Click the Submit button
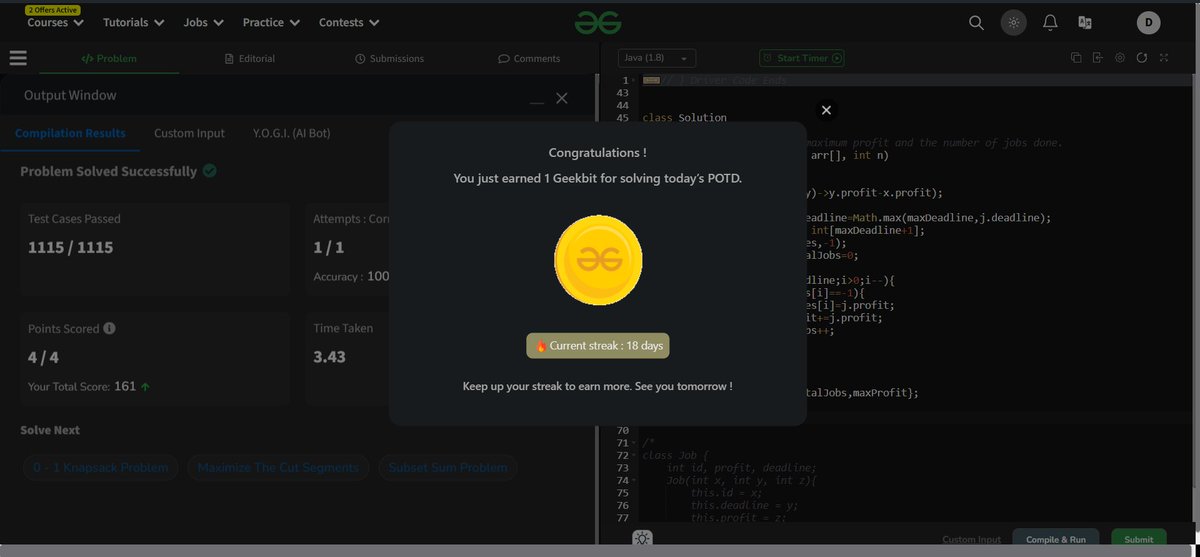The height and width of the screenshot is (557, 1200). click(1138, 539)
